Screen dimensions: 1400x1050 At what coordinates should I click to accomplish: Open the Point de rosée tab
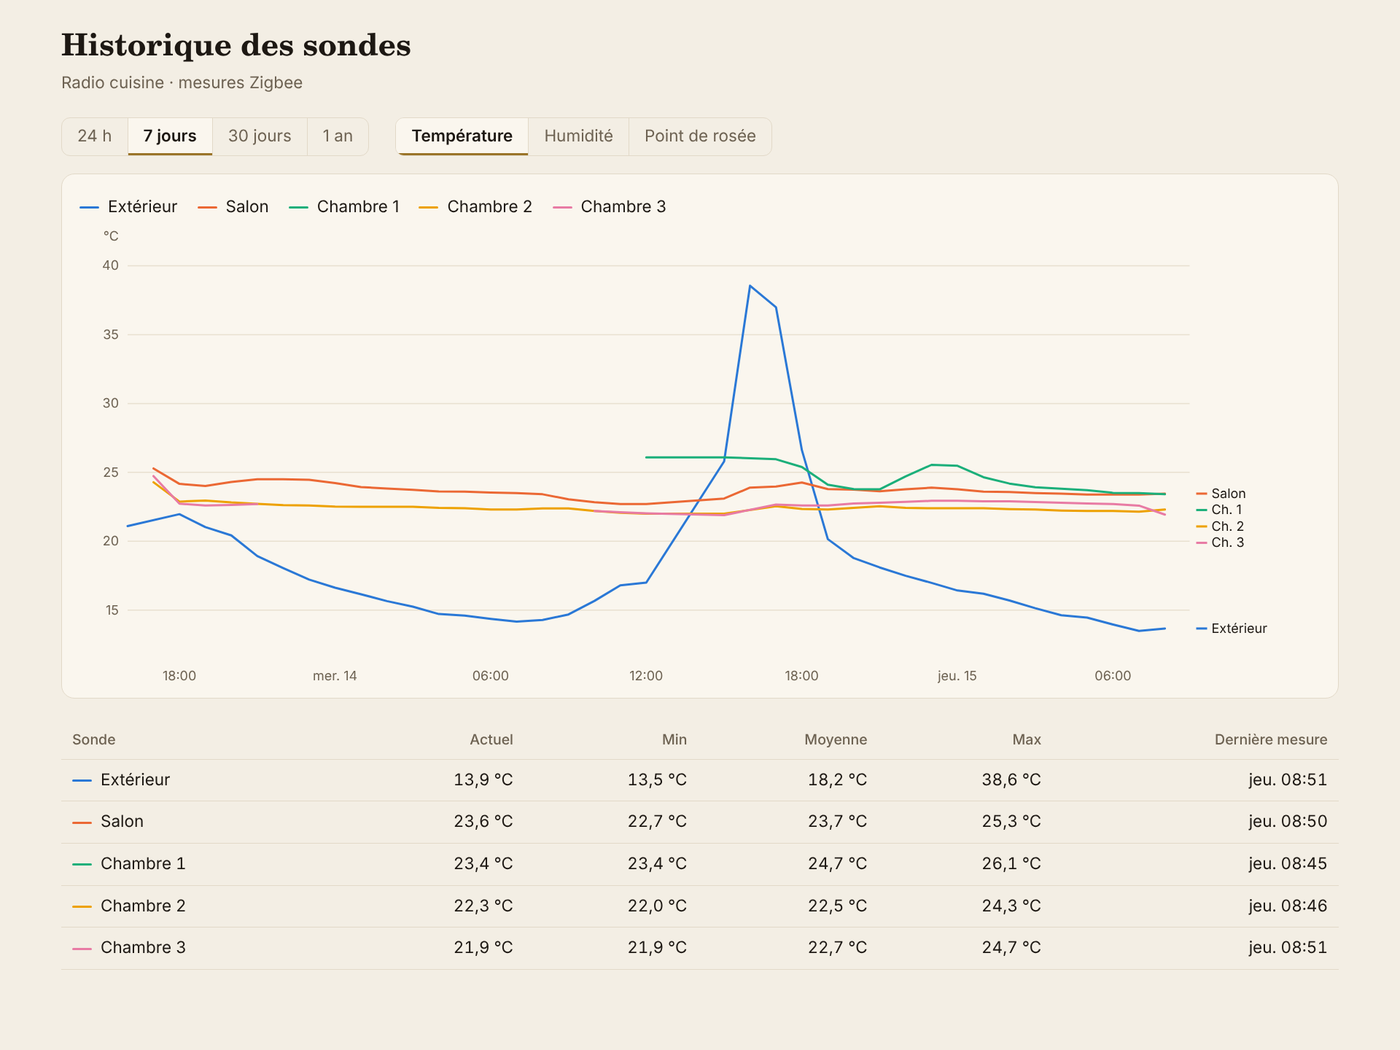click(x=700, y=136)
